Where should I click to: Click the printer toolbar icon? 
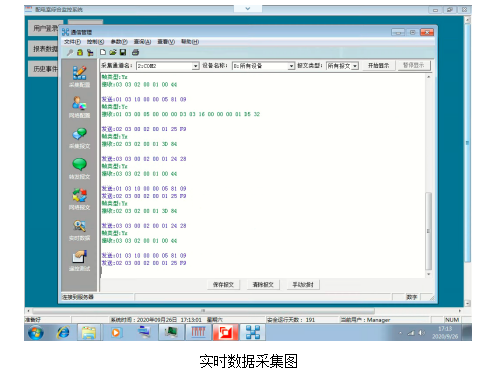135,52
